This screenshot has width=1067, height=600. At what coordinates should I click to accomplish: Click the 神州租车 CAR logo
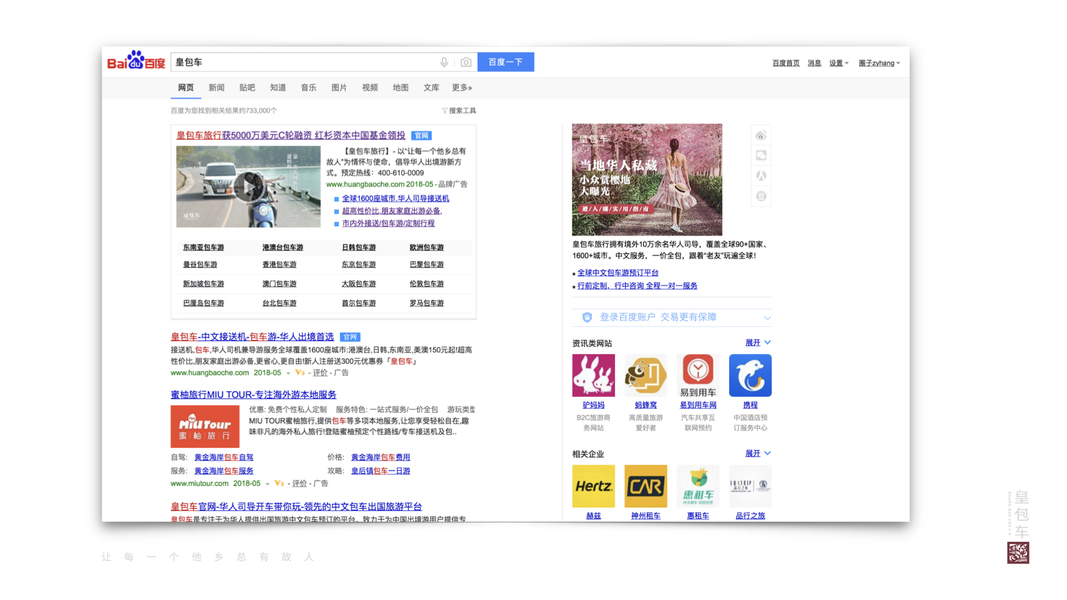pyautogui.click(x=646, y=486)
